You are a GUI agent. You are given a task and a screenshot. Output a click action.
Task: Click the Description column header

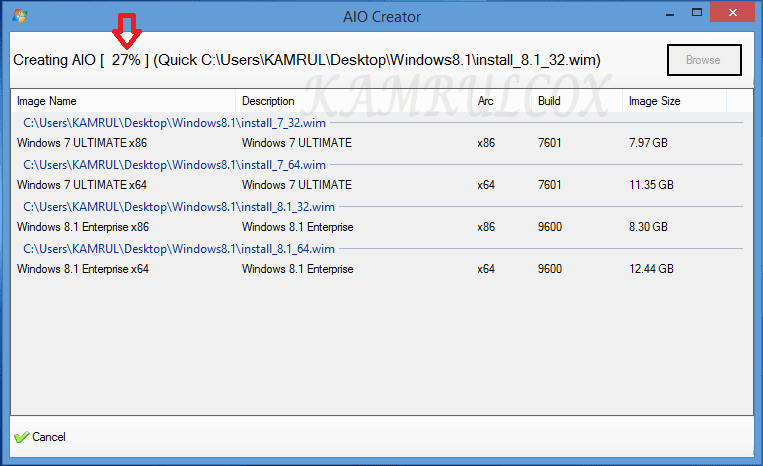pyautogui.click(x=354, y=101)
